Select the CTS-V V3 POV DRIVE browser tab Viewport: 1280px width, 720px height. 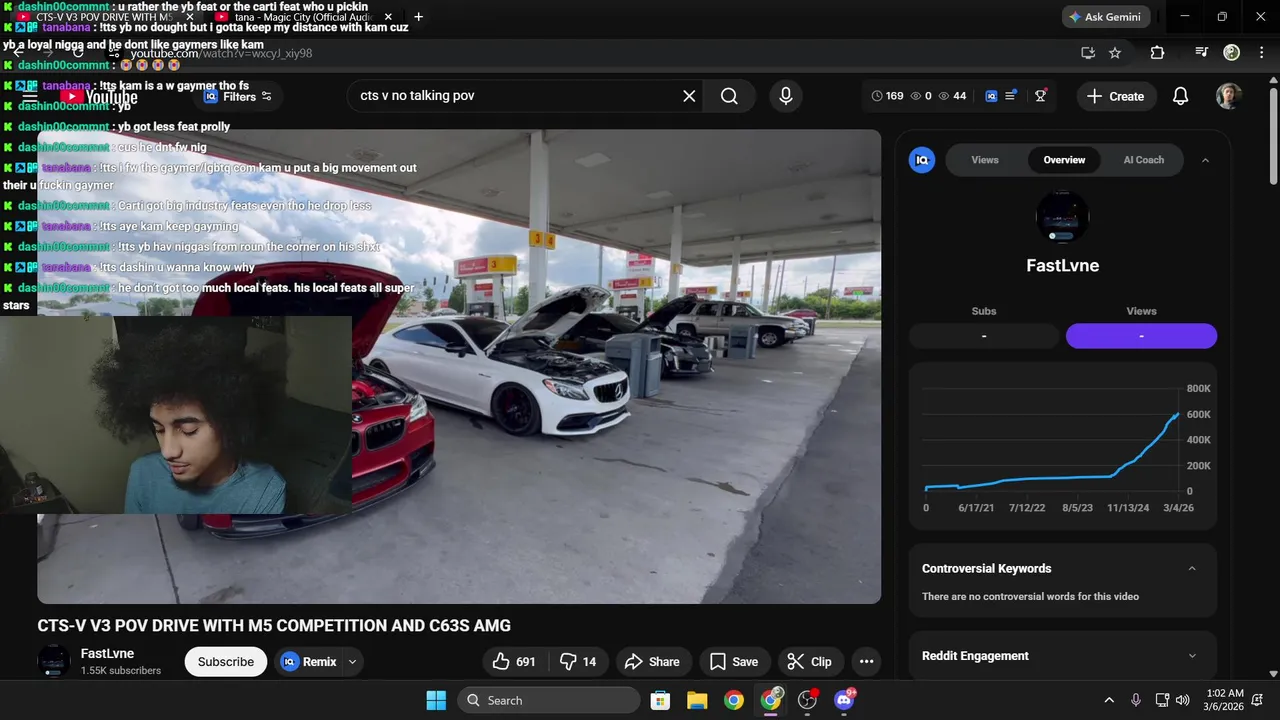pyautogui.click(x=105, y=17)
